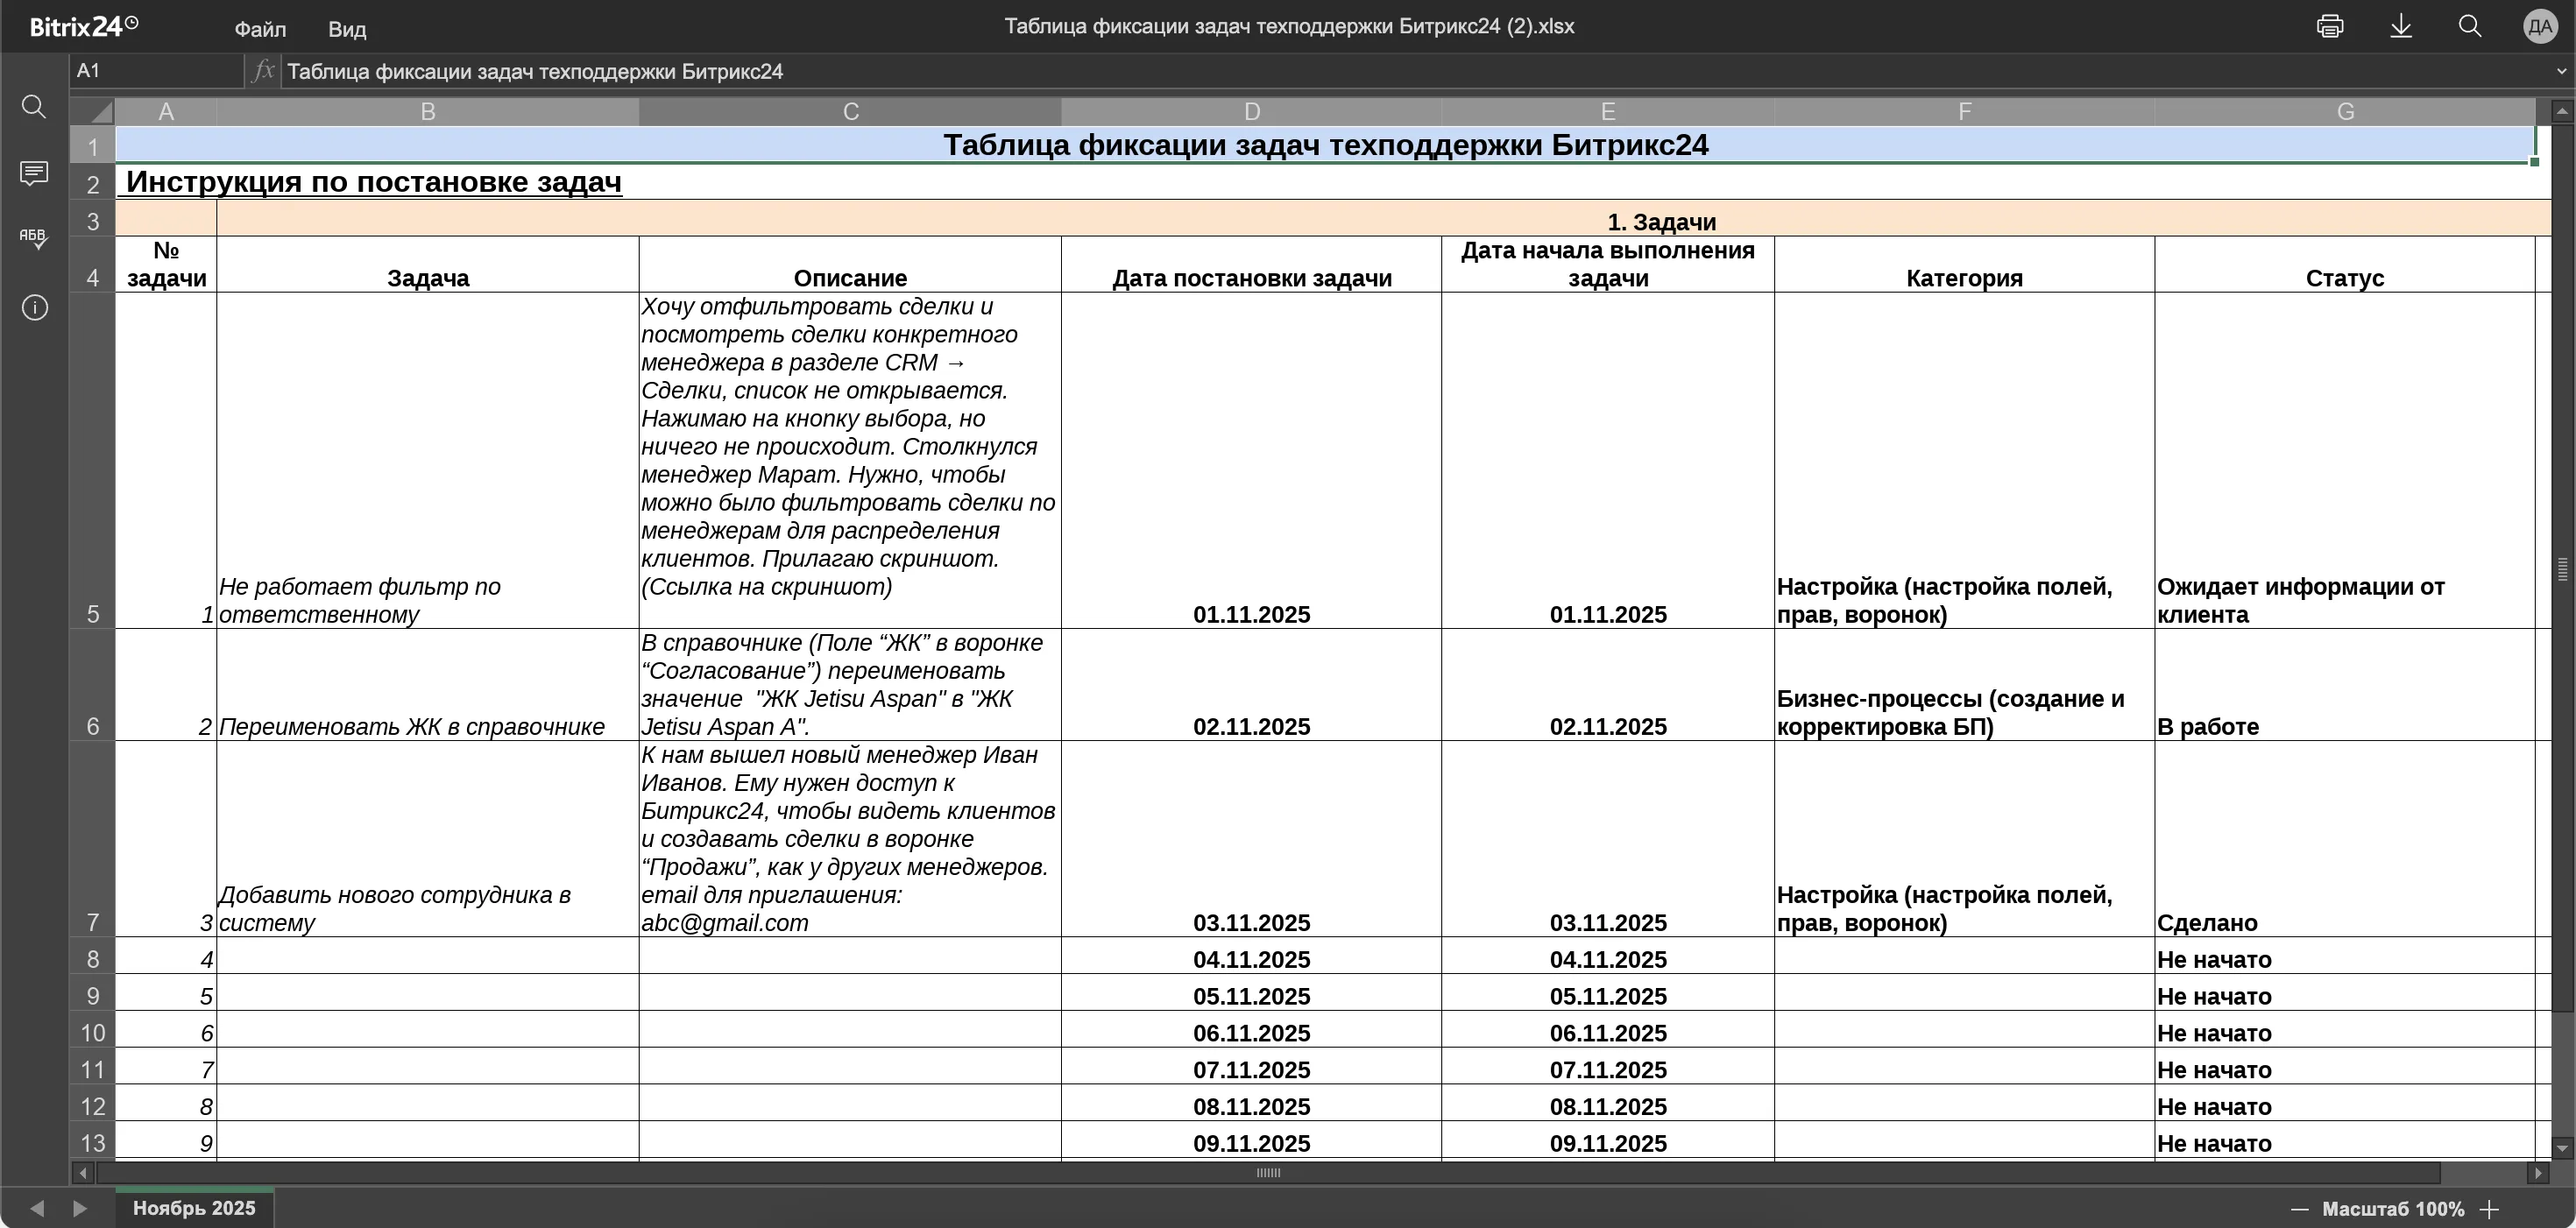
Task: Click the fx function icon
Action: pos(263,71)
